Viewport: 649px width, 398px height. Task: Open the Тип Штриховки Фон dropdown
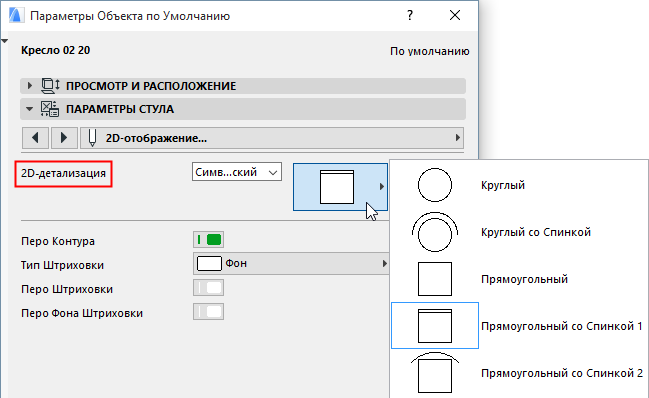(291, 264)
